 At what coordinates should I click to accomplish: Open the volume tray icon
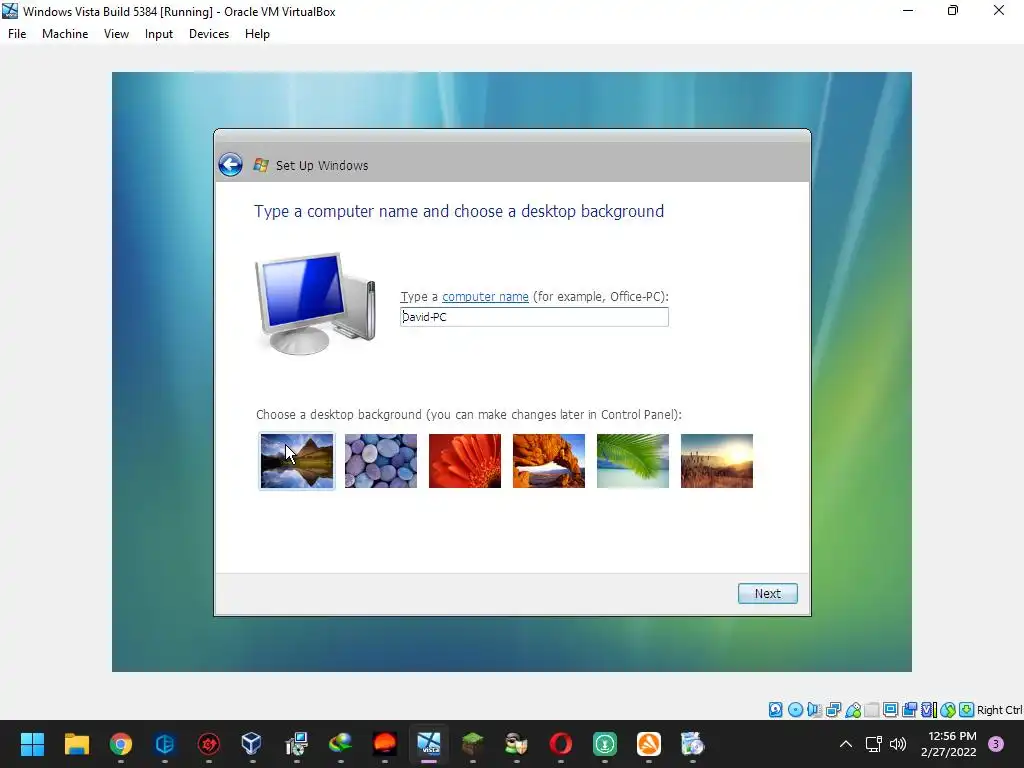pyautogui.click(x=899, y=744)
